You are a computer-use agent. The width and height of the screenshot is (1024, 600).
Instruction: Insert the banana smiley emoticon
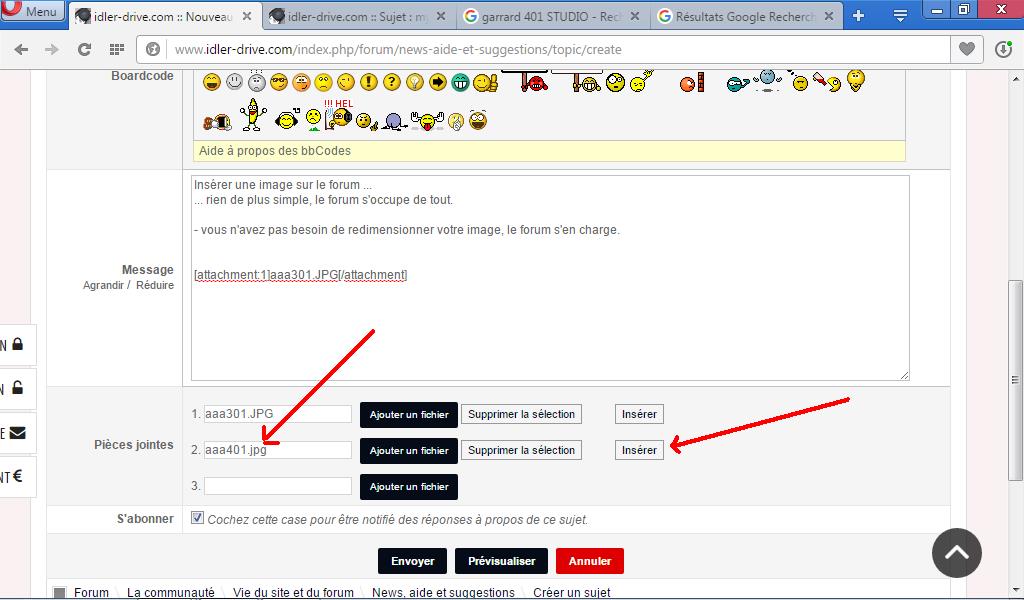coord(253,116)
